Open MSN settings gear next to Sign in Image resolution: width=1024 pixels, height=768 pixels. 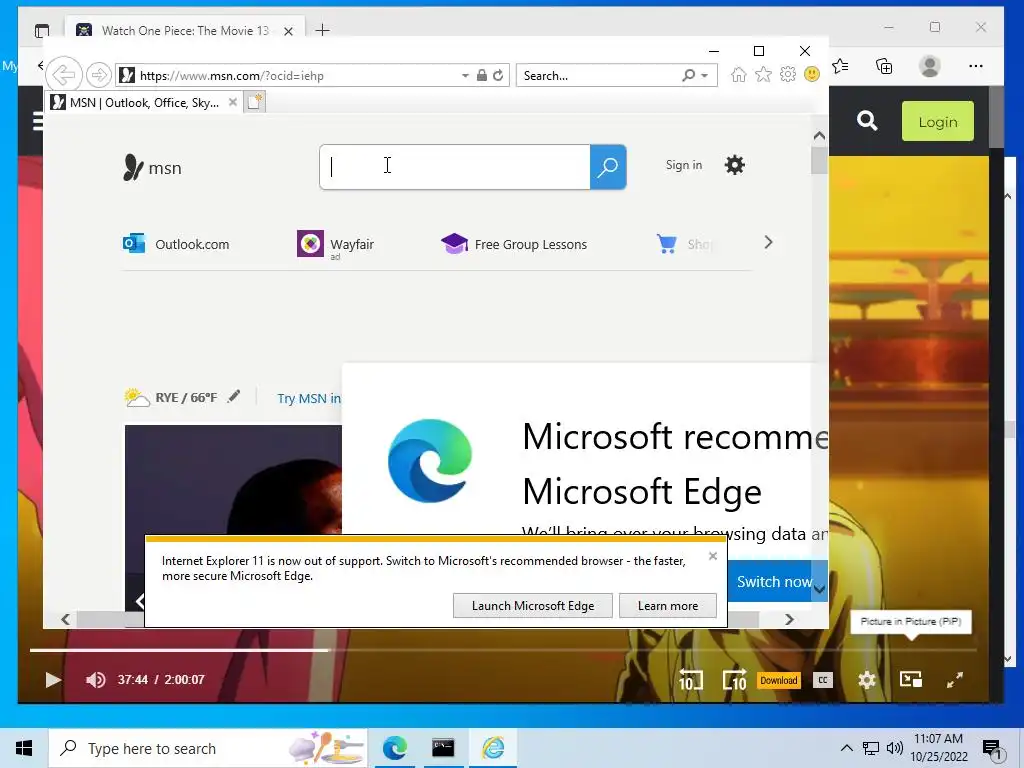735,165
